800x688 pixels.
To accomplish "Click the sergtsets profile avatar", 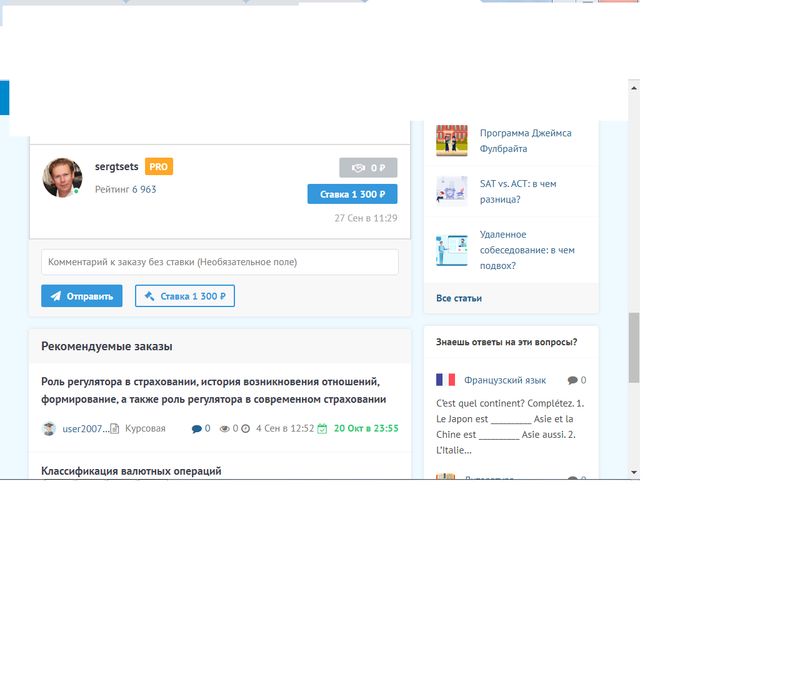I will [62, 177].
